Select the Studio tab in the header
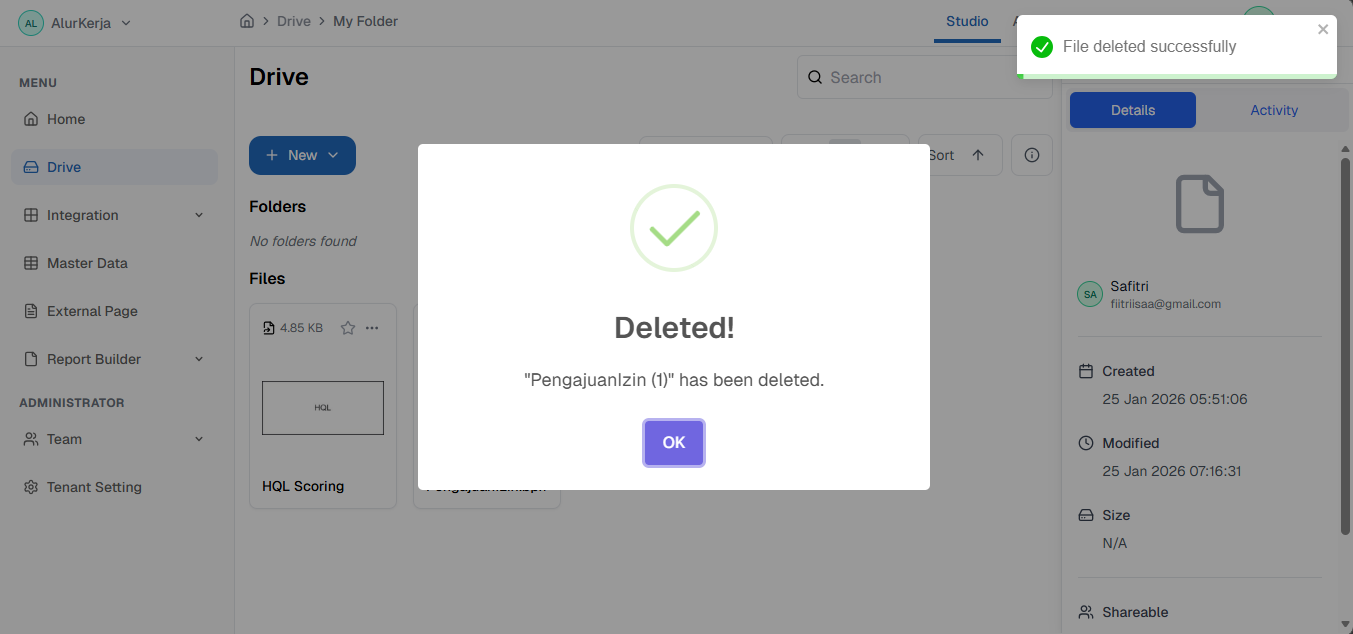The height and width of the screenshot is (634, 1353). 967,21
